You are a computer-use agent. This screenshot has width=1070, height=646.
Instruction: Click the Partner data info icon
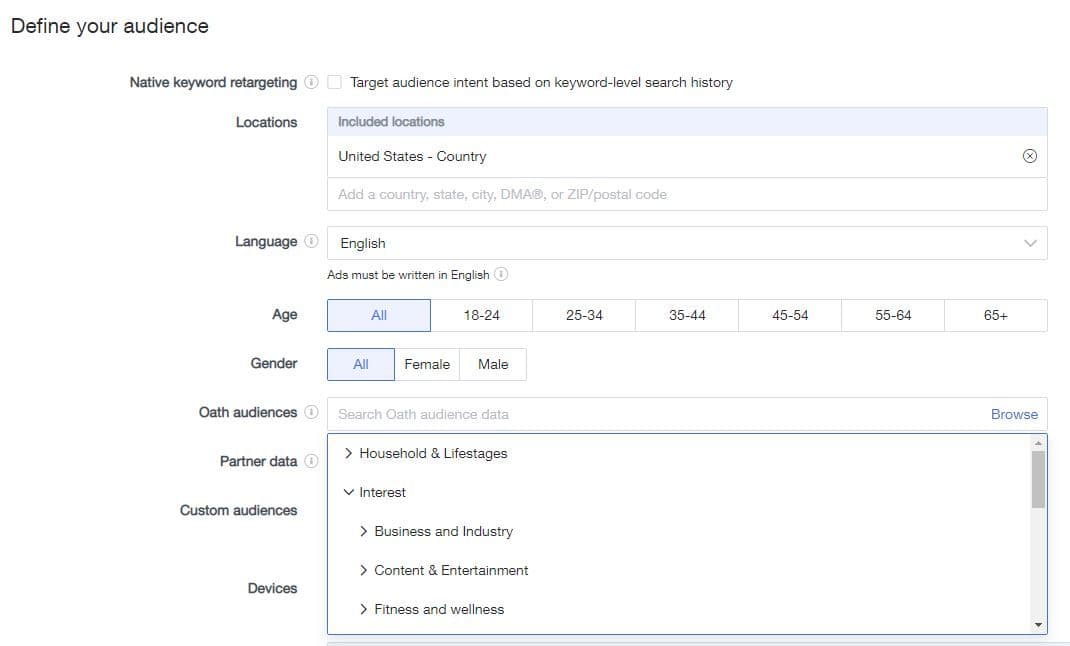(x=311, y=461)
